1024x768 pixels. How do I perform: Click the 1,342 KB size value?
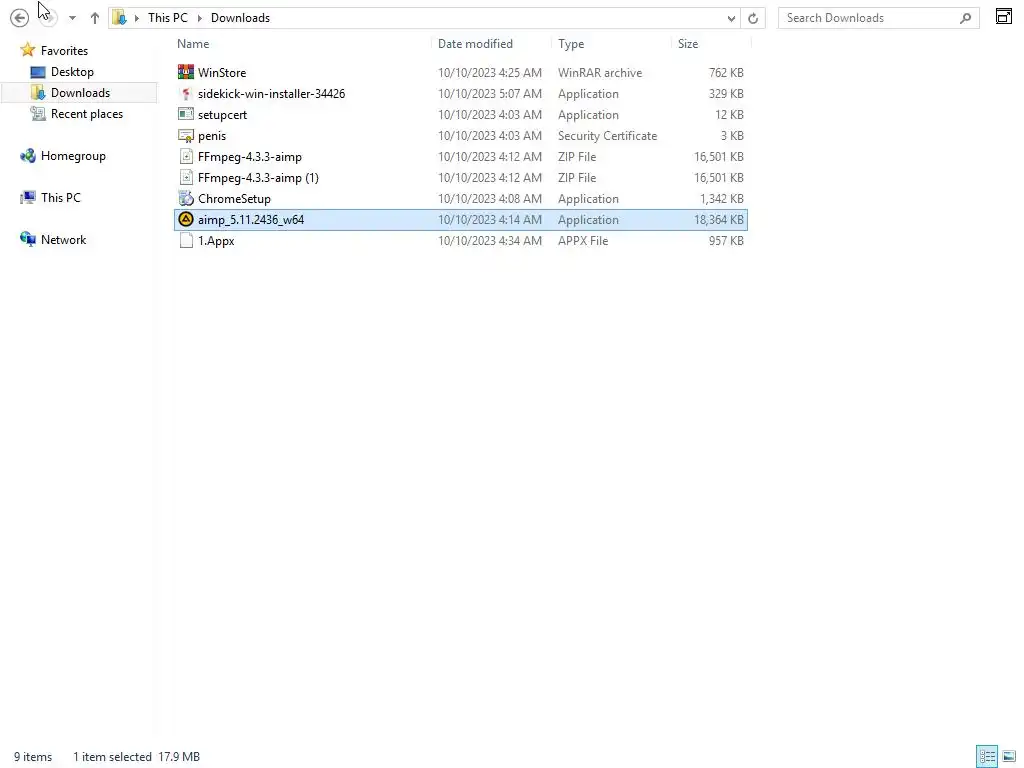pyautogui.click(x=722, y=199)
